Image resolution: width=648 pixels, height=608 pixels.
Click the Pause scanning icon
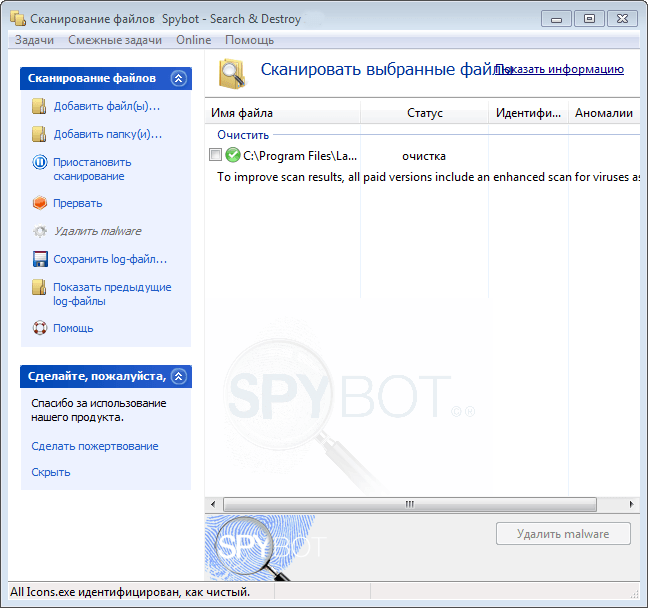(x=40, y=162)
